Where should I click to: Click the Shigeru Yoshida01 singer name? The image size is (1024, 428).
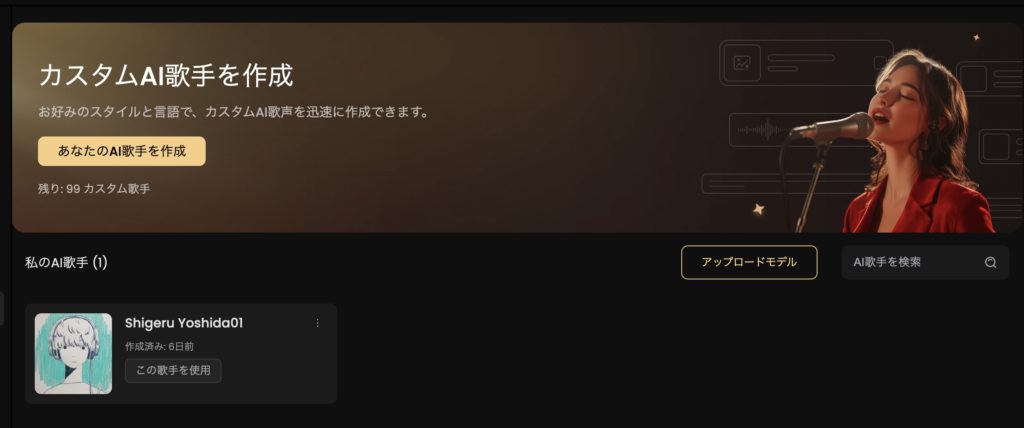(x=184, y=323)
